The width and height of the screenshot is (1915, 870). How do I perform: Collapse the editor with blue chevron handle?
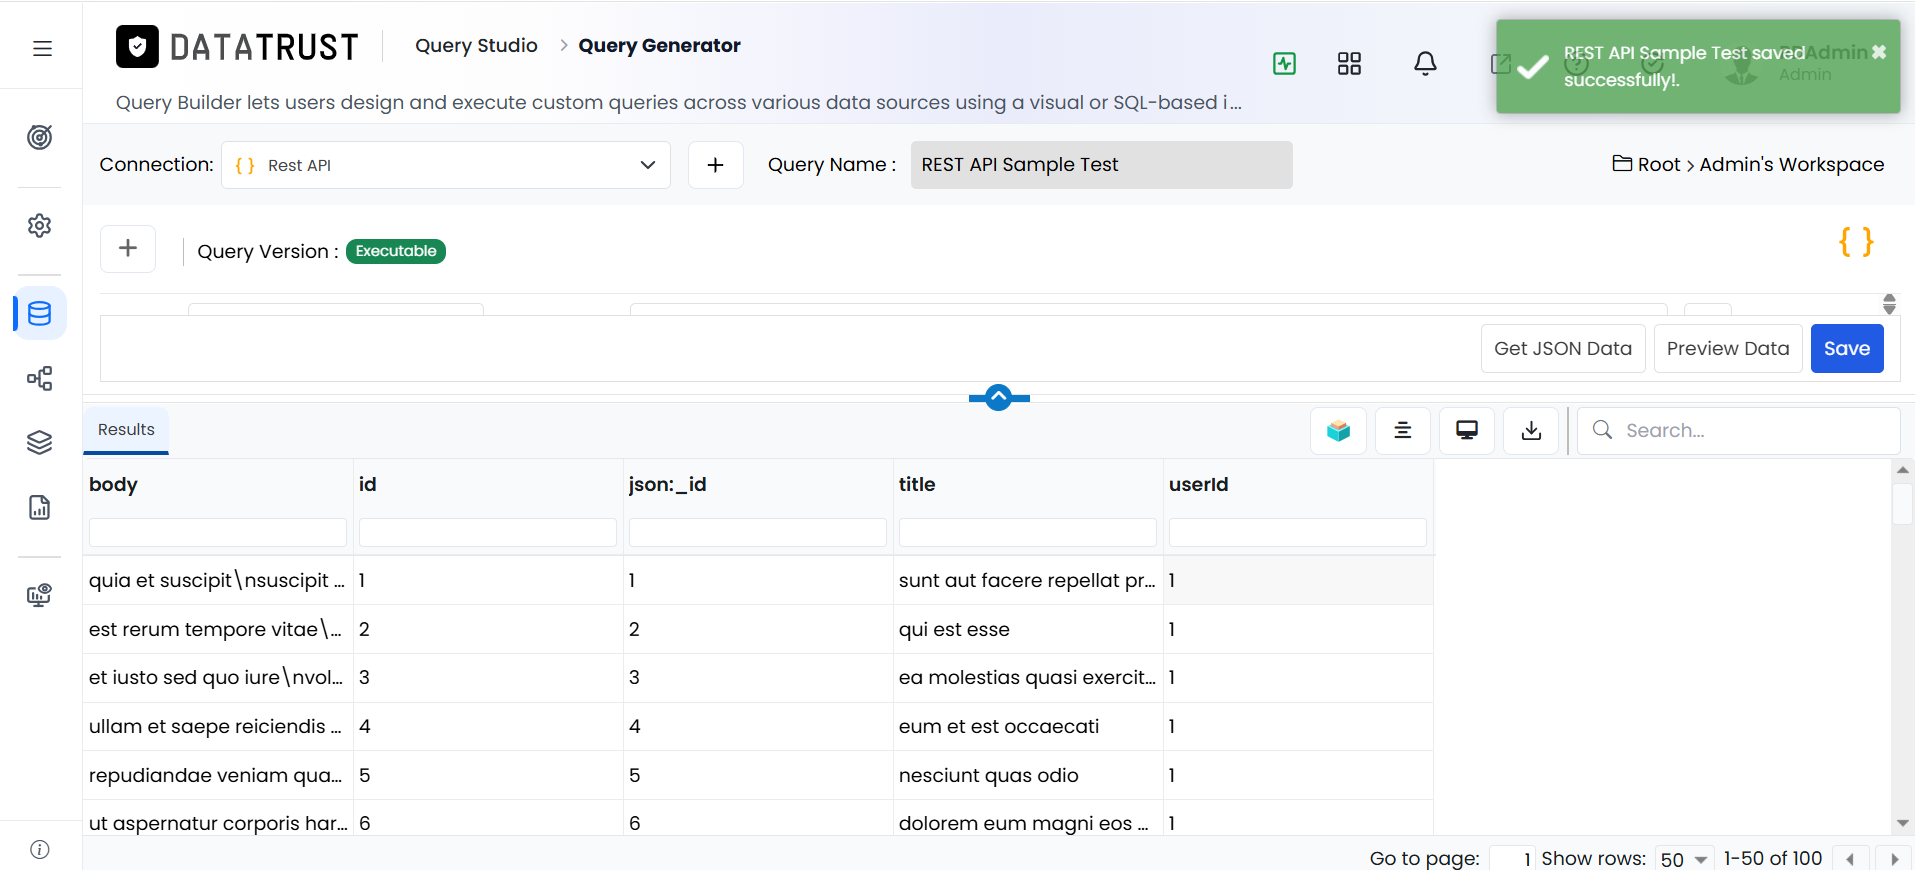coord(999,398)
